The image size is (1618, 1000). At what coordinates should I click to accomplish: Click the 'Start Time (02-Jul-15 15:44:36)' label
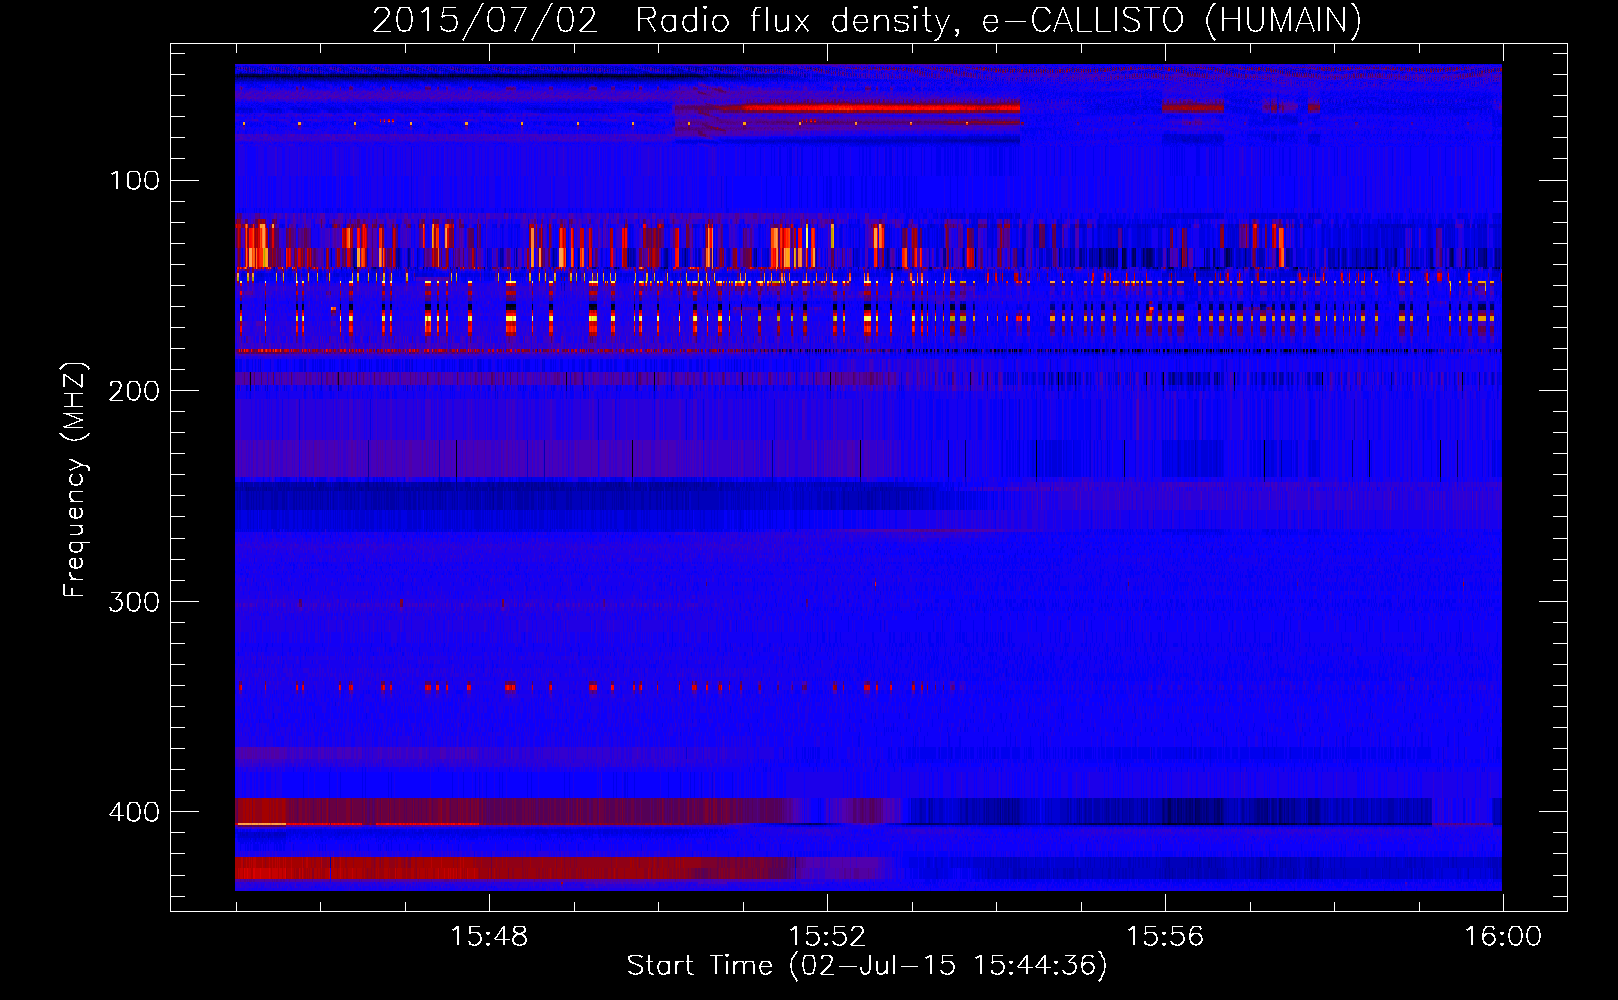(867, 966)
